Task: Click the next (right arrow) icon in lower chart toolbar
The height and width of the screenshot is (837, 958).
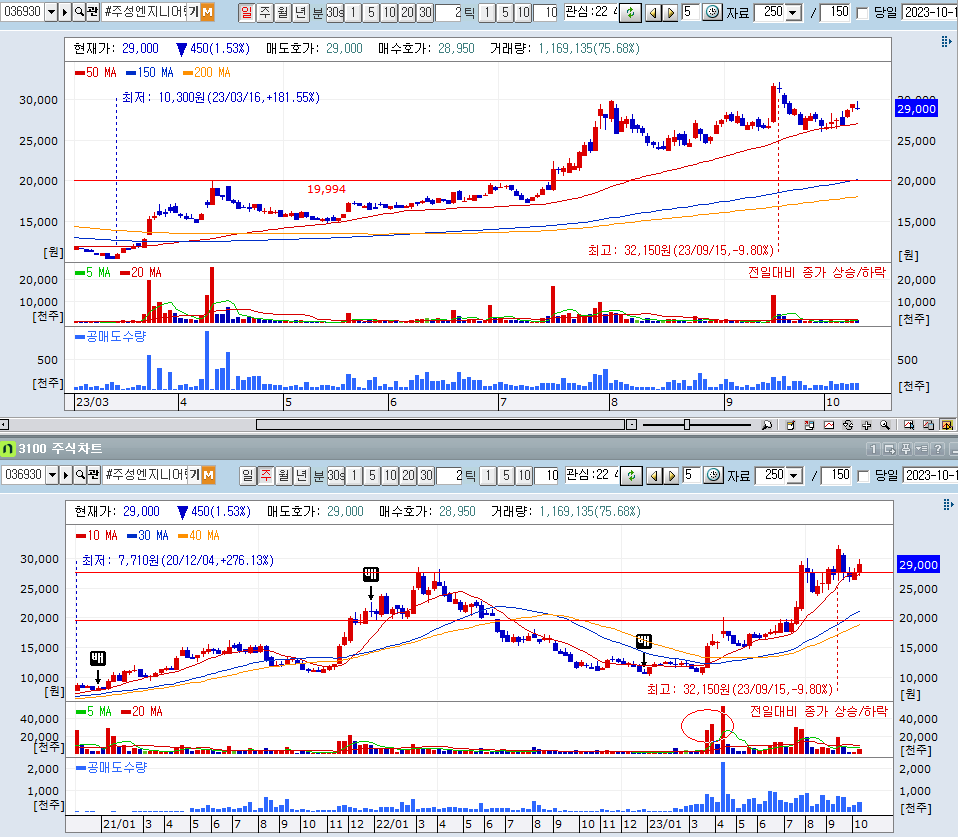Action: coord(671,475)
